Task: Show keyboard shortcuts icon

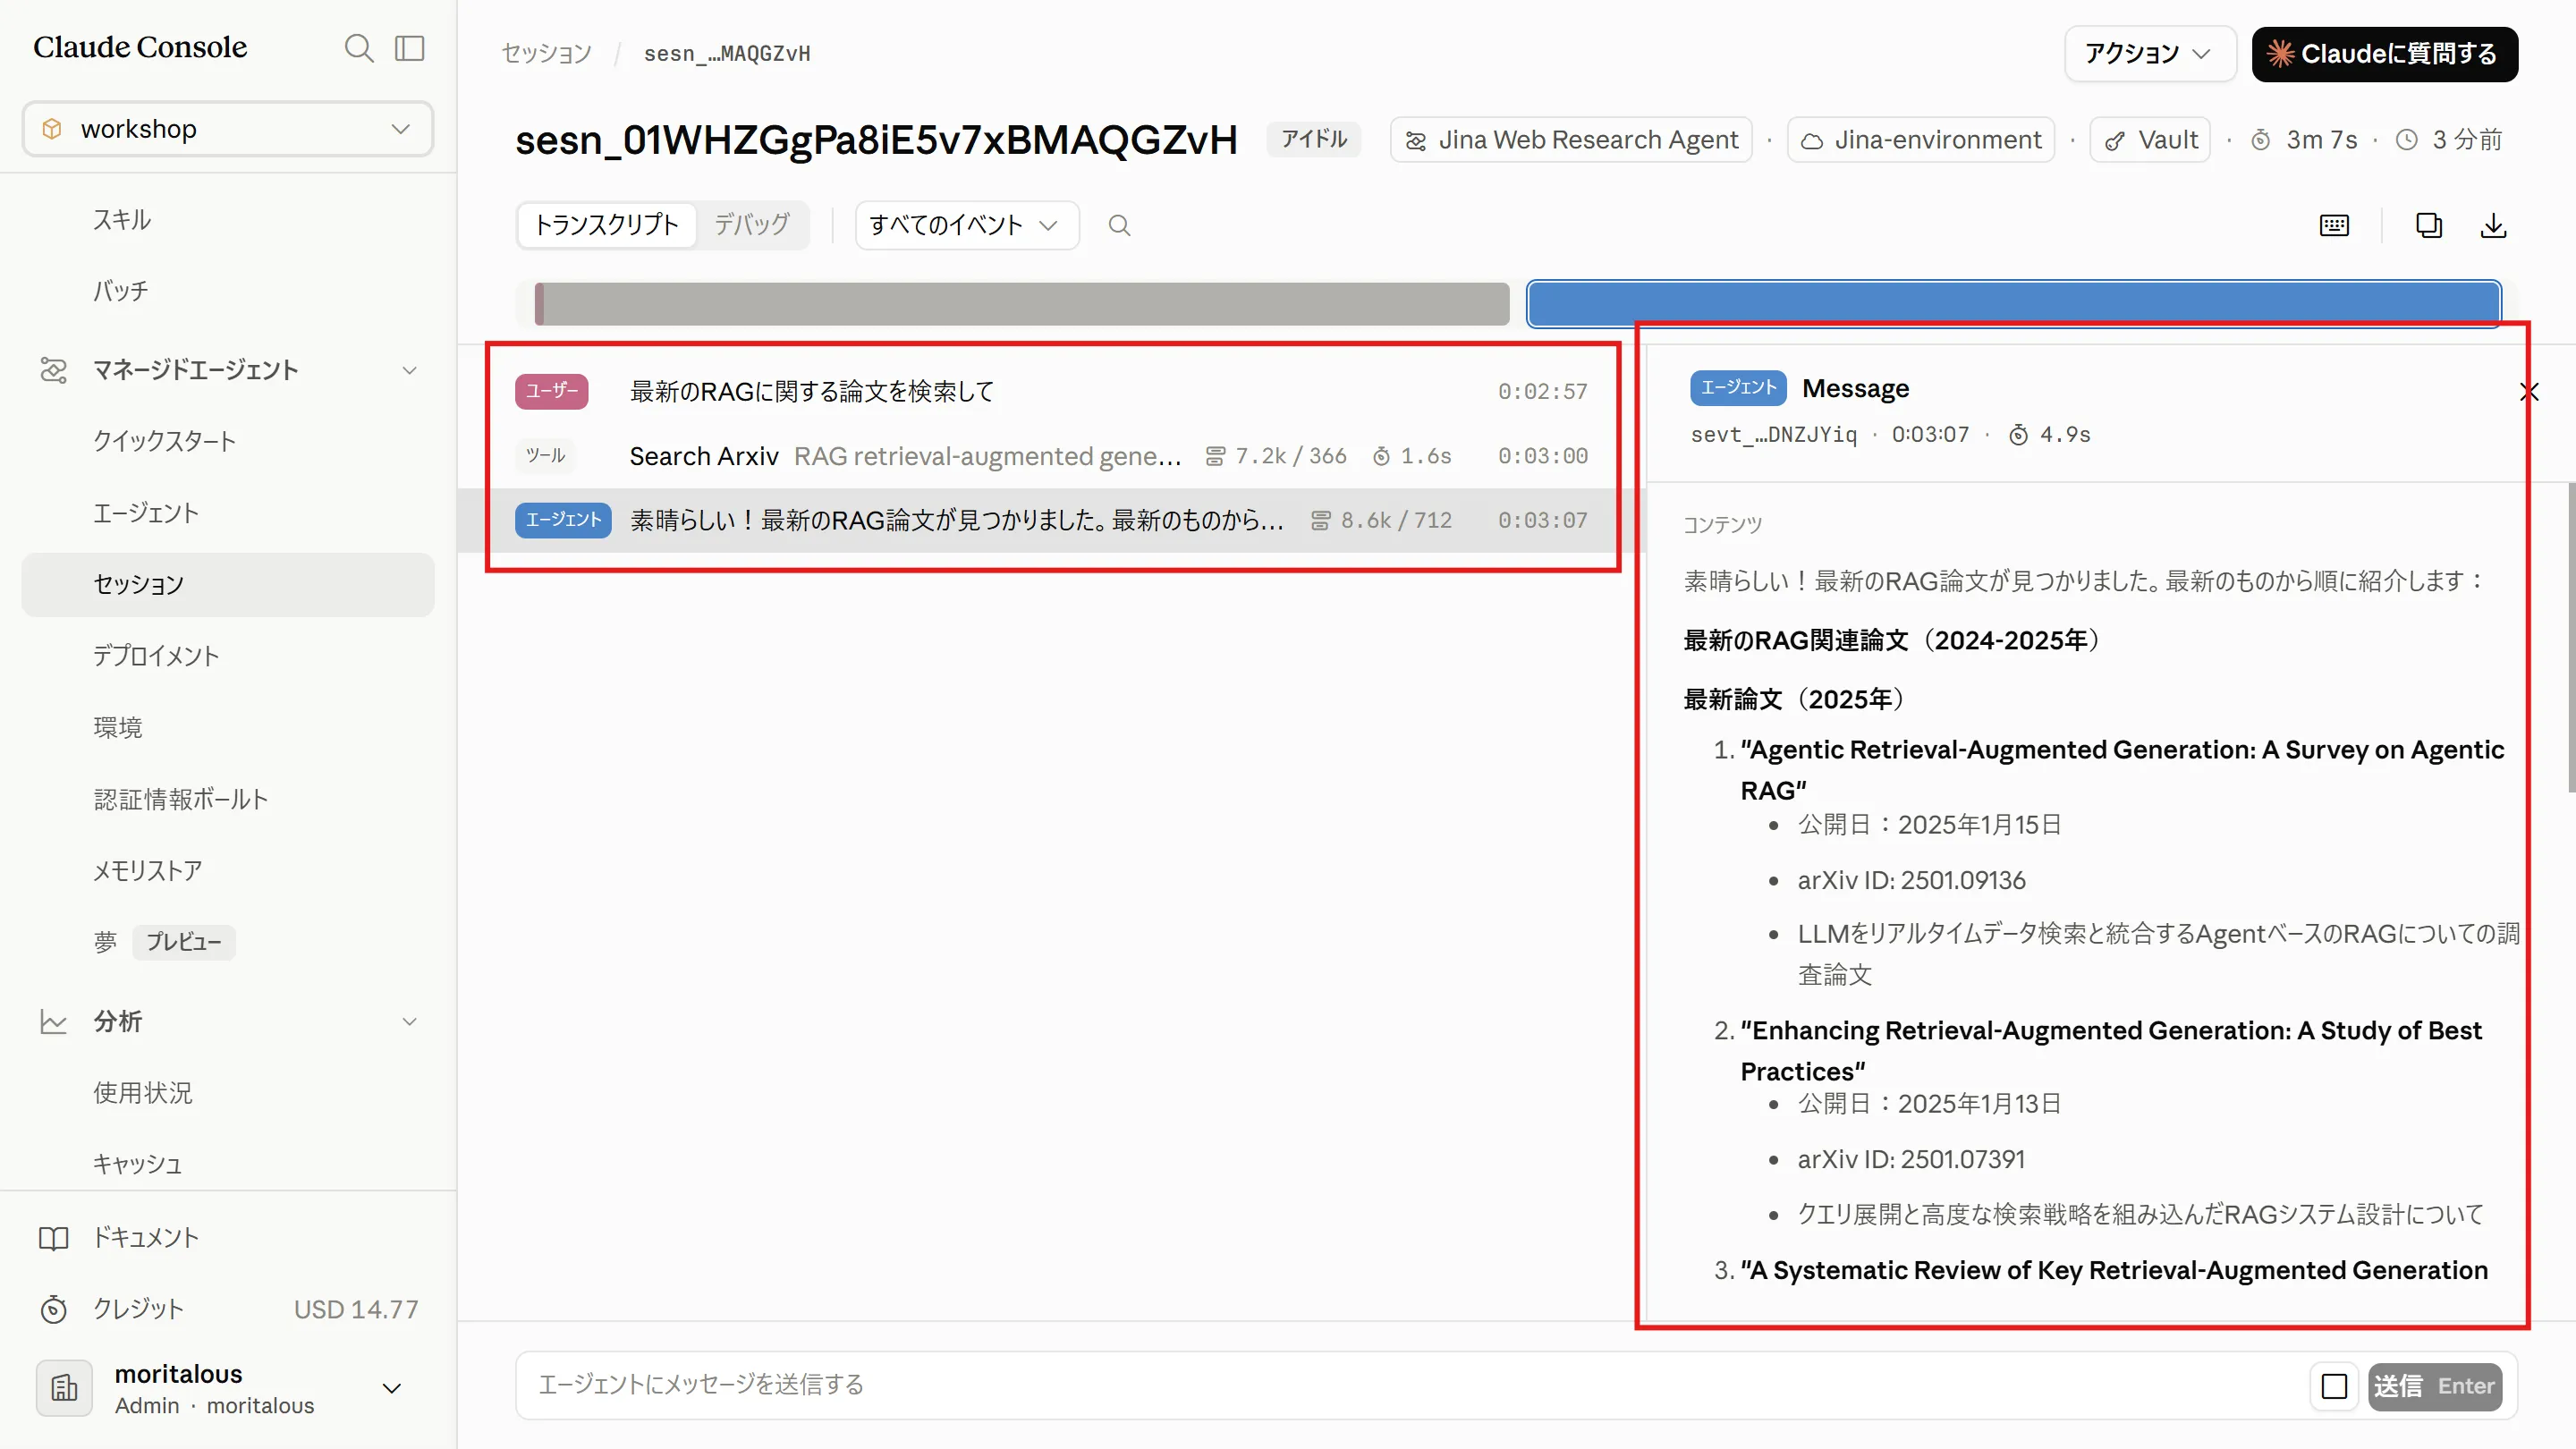Action: click(x=2334, y=226)
